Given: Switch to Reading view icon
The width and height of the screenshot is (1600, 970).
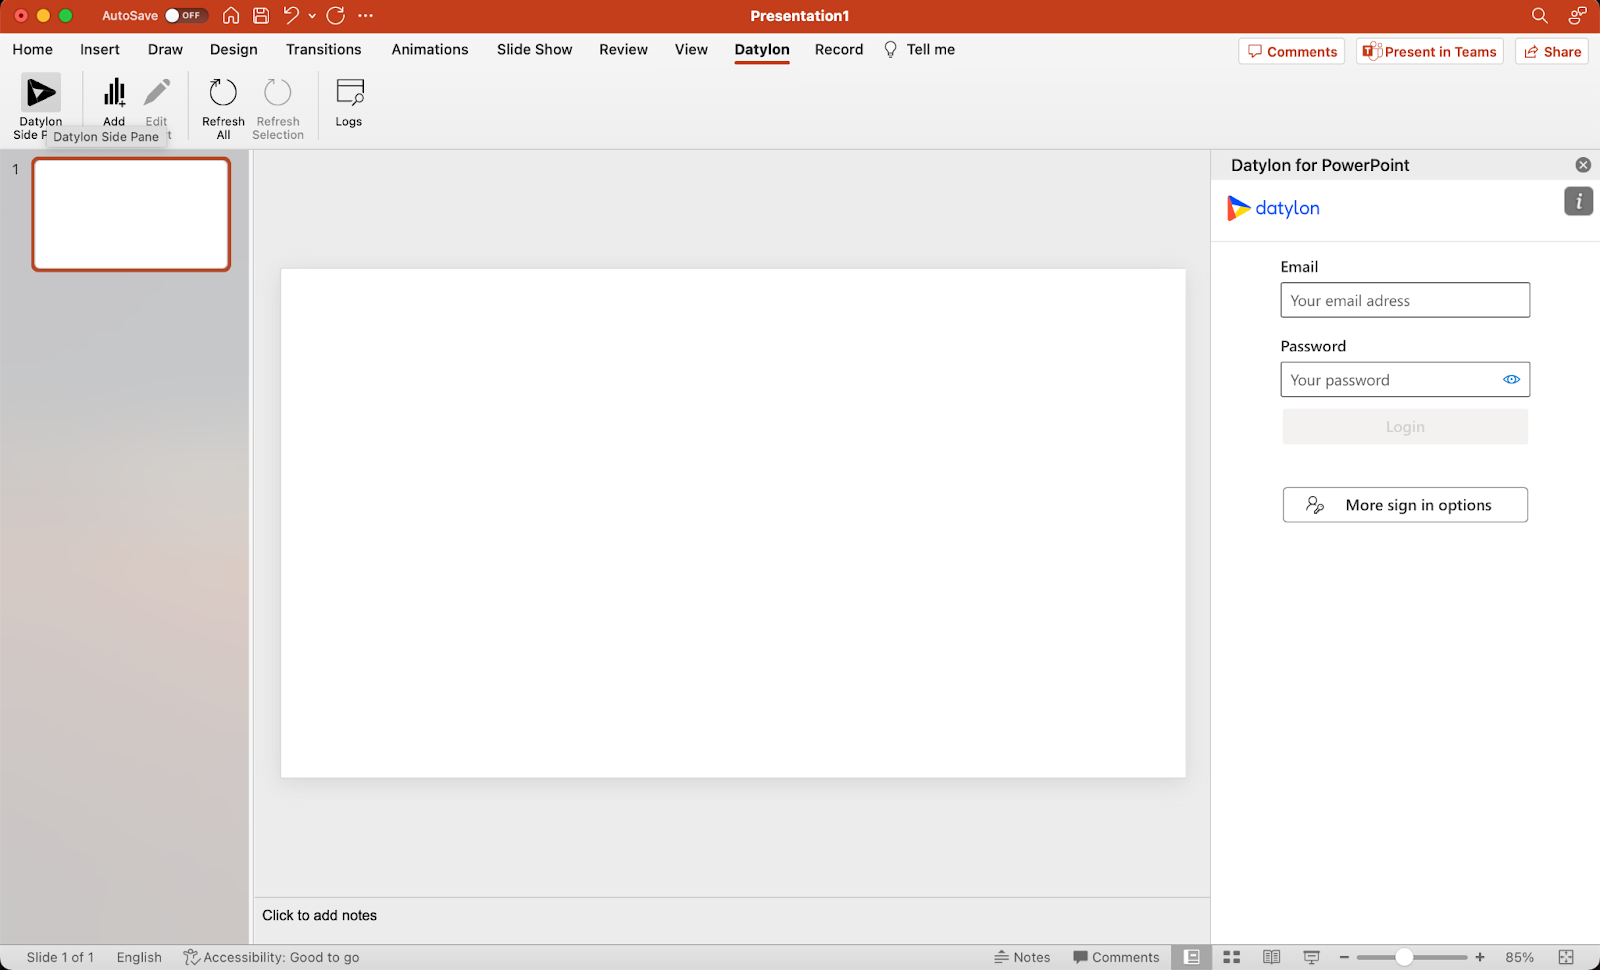Looking at the screenshot, I should pos(1272,957).
